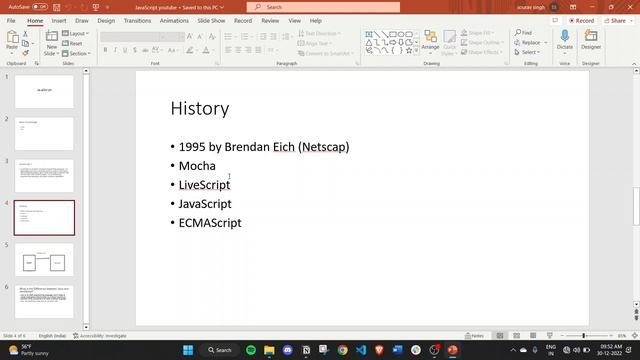This screenshot has width=640, height=360.
Task: Switch to Slide Sorter view
Action: (516, 336)
